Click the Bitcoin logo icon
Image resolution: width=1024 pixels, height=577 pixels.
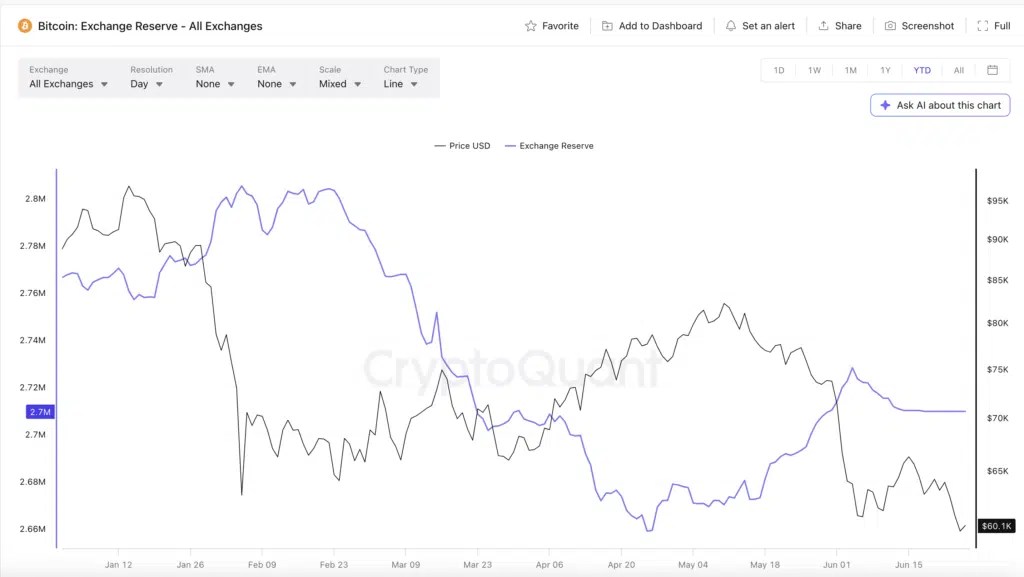25,26
